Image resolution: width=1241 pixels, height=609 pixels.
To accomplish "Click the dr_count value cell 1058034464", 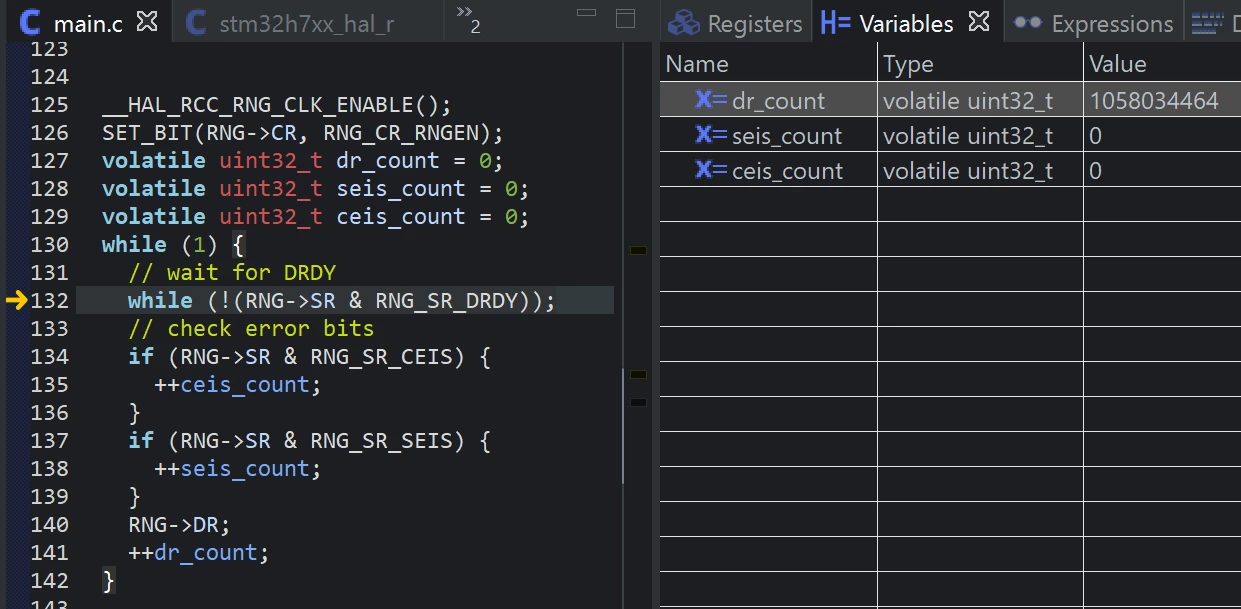I will point(1154,100).
